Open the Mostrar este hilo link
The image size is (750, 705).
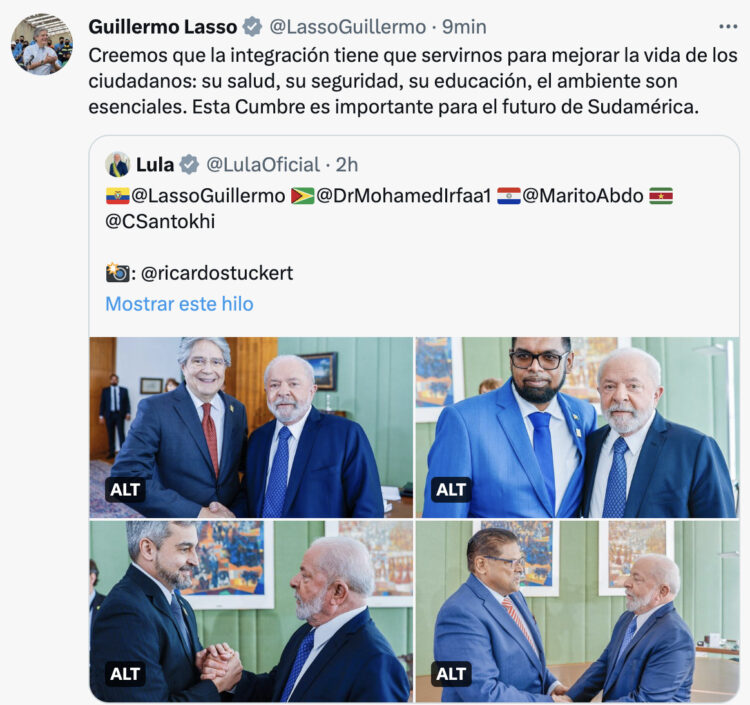[x=179, y=304]
